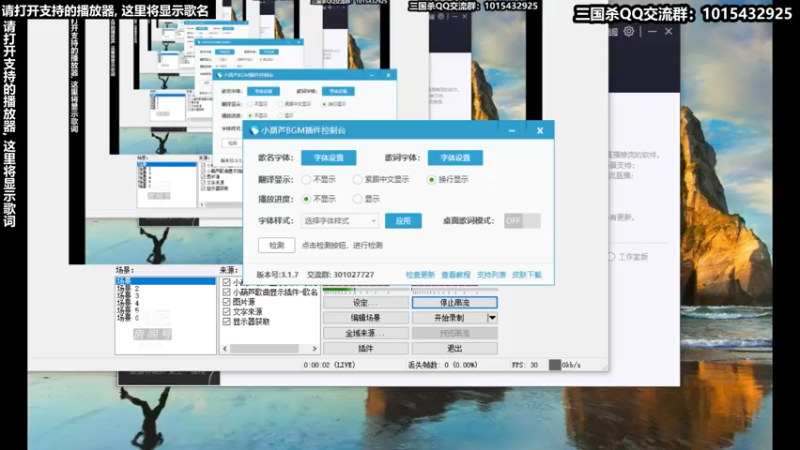Open the 查看教程 link
Viewport: 800px width, 450px height.
[x=456, y=274]
